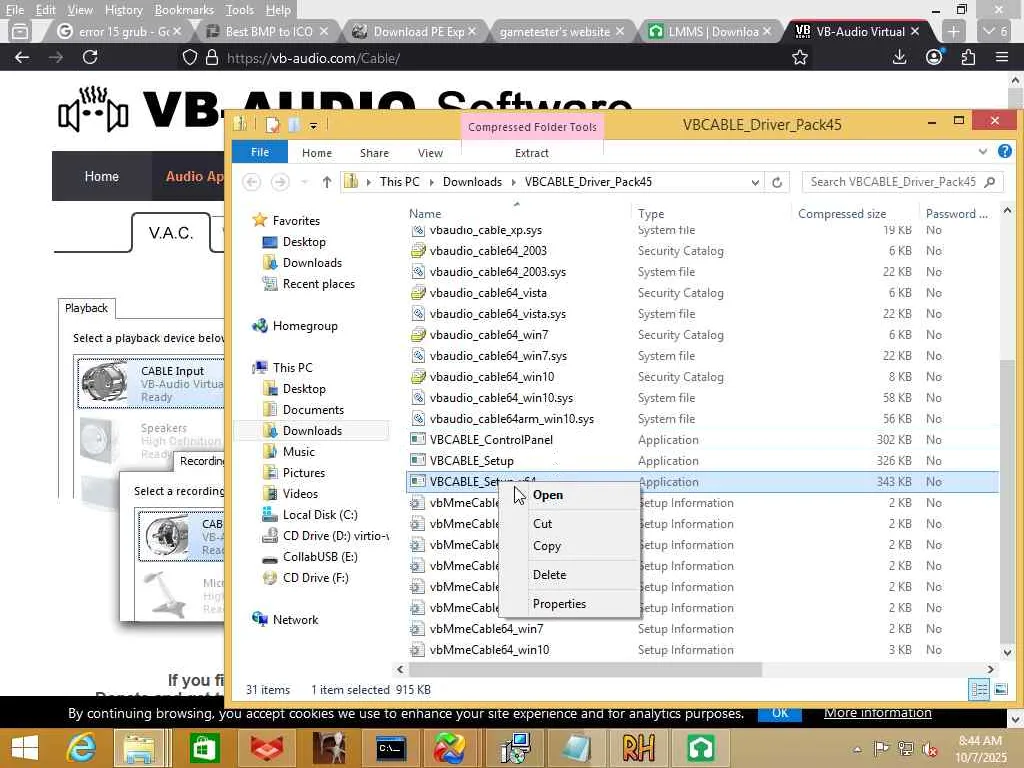This screenshot has height=768, width=1024.
Task: Select the vbaudio_cable64_win10.sys file
Action: [501, 398]
